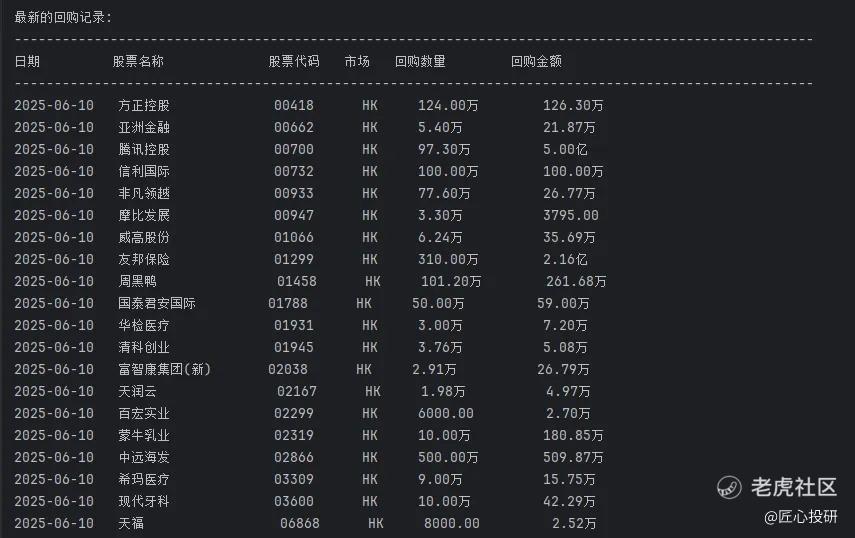Click the 股票名称 column header
The width and height of the screenshot is (855, 538).
138,62
